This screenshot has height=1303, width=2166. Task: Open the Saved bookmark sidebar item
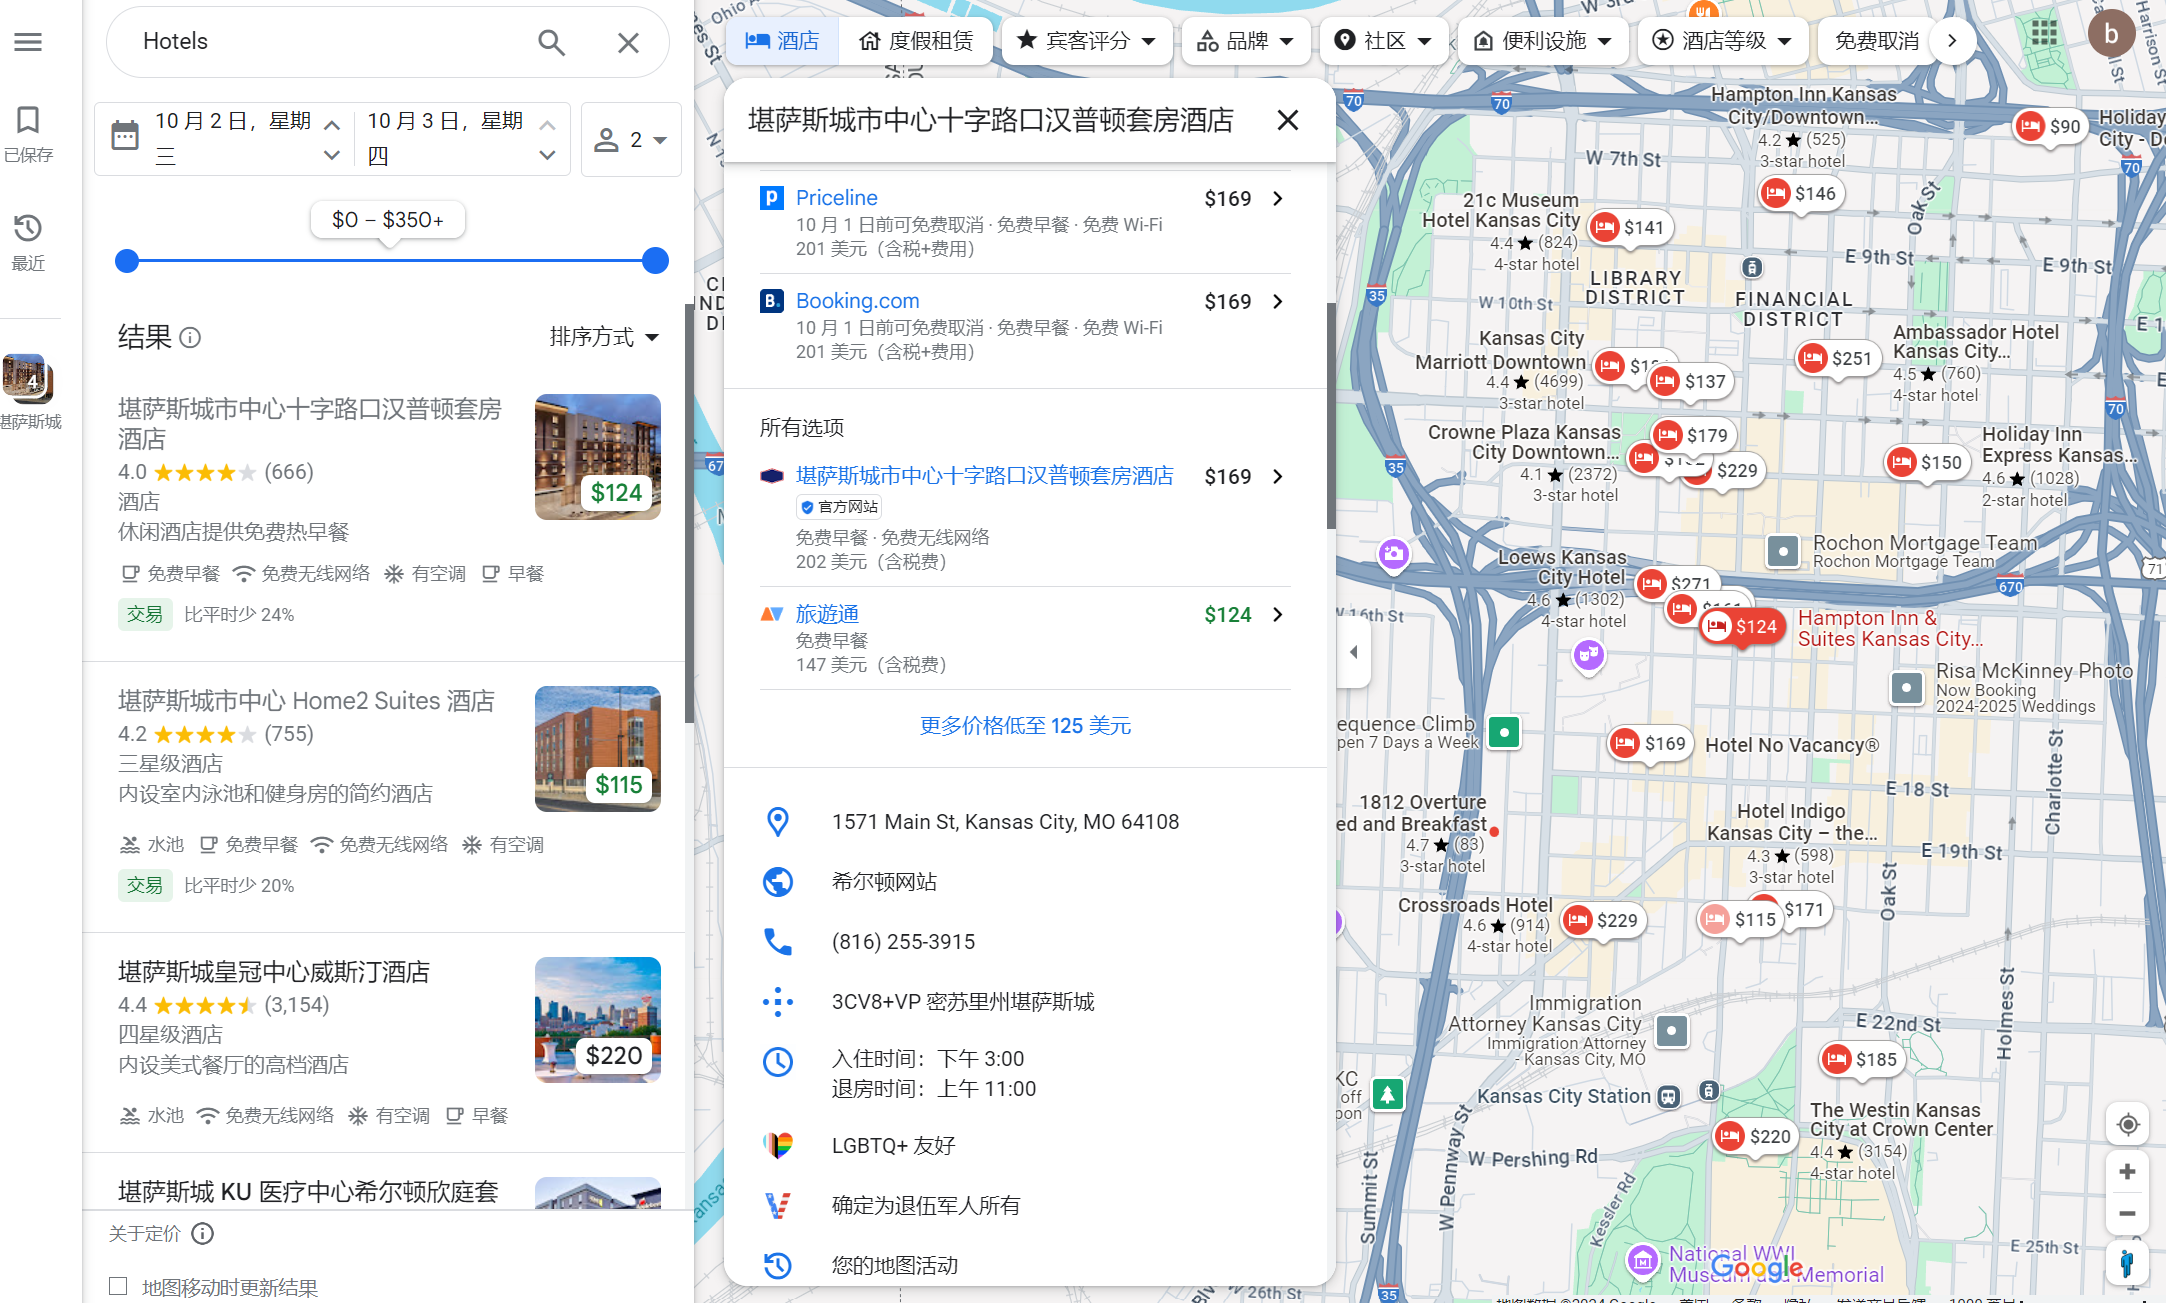[28, 134]
